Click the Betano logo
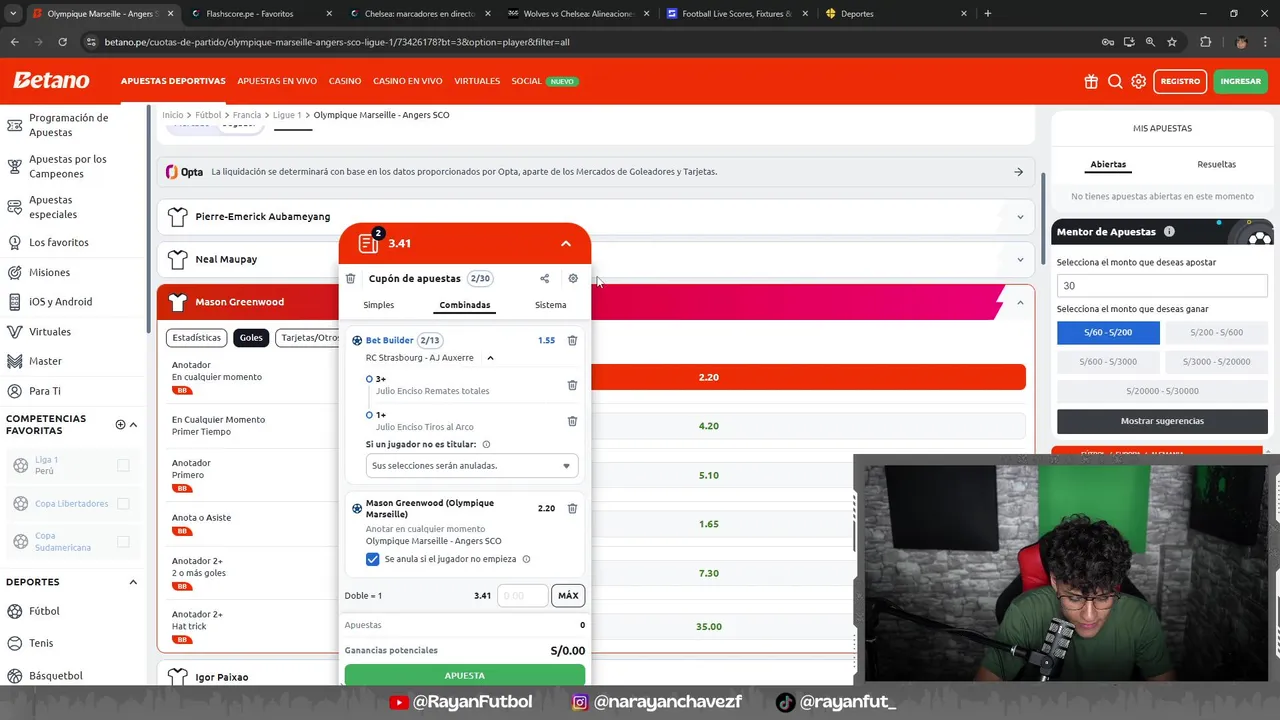 click(x=51, y=81)
